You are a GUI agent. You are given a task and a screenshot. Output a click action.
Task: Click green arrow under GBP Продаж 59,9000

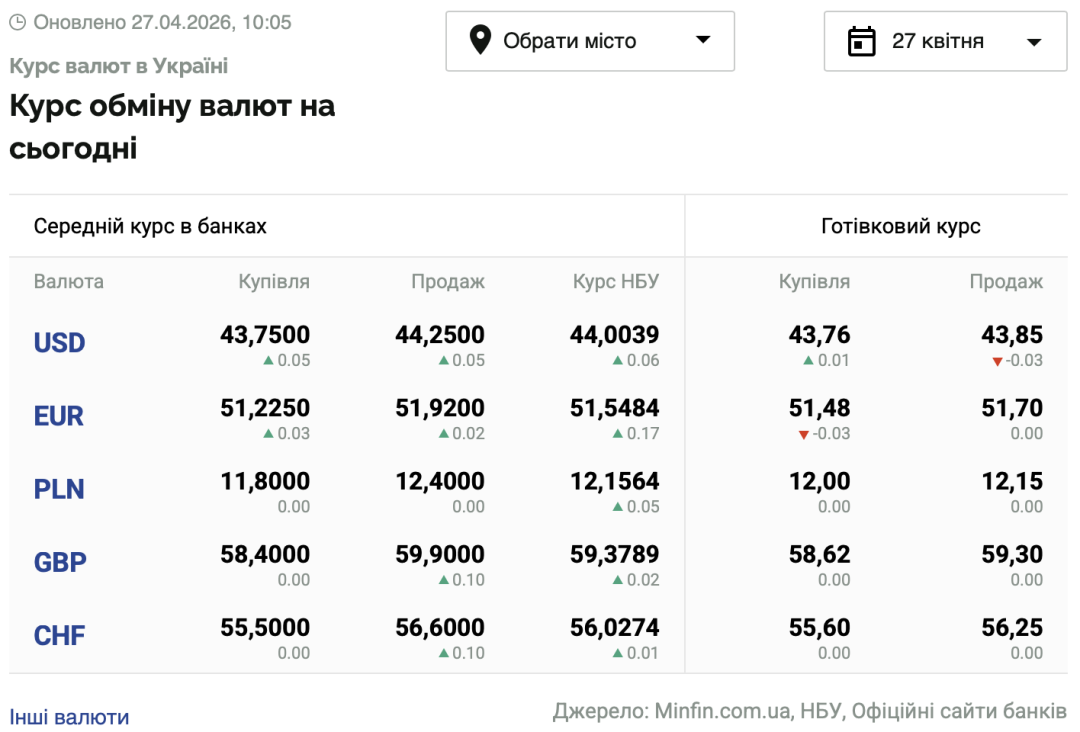[x=443, y=580]
